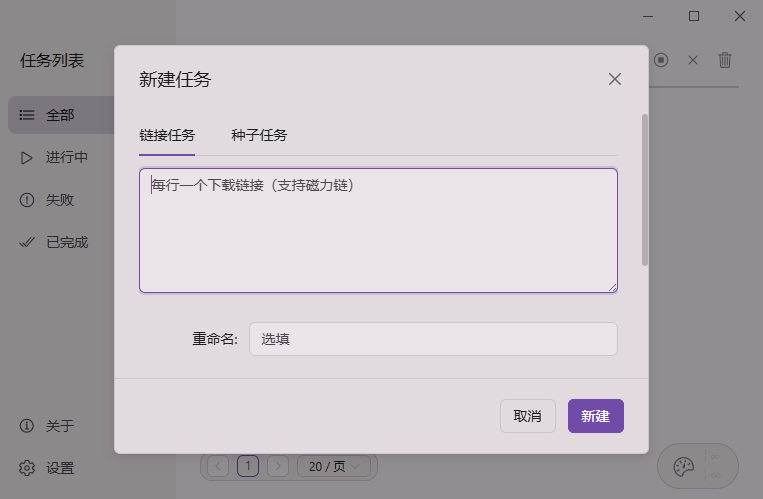Click the 重命名 input field
This screenshot has height=499, width=763.
433,339
